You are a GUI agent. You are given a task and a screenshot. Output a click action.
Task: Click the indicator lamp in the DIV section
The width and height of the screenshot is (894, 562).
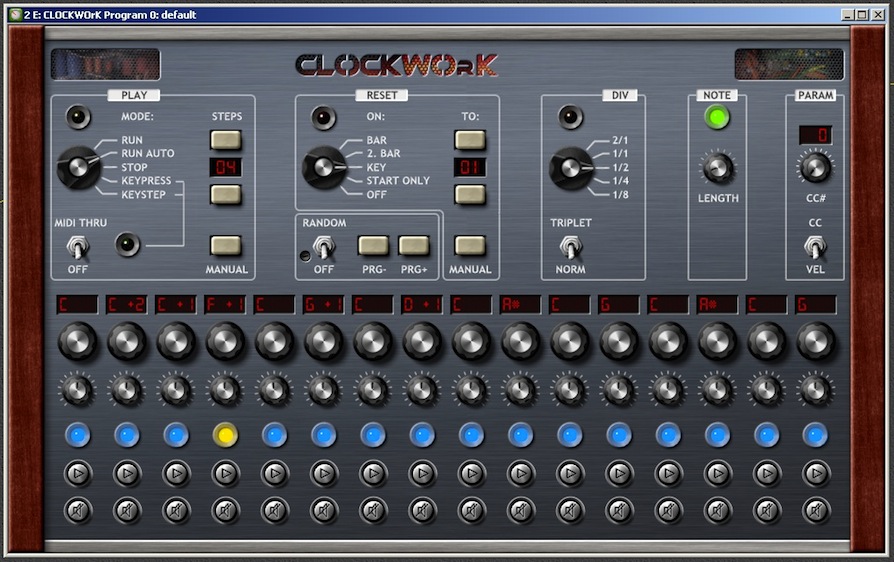click(x=570, y=117)
